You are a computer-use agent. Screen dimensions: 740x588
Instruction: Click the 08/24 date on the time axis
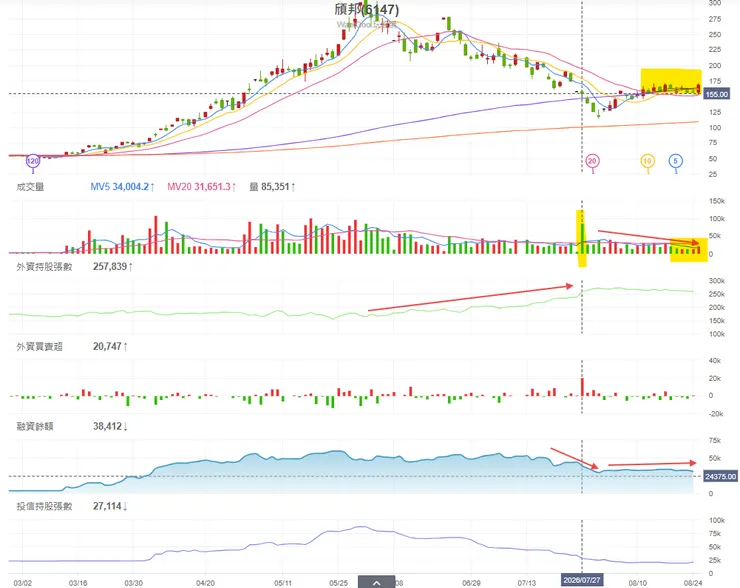693,583
